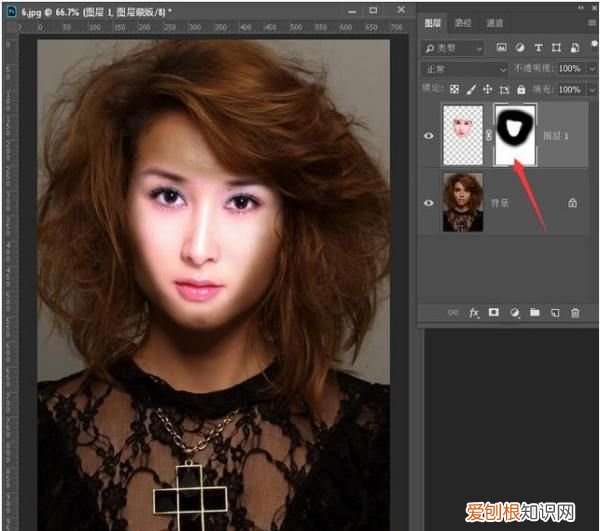
Task: Lock transparent pixels icon
Action: pyautogui.click(x=453, y=89)
